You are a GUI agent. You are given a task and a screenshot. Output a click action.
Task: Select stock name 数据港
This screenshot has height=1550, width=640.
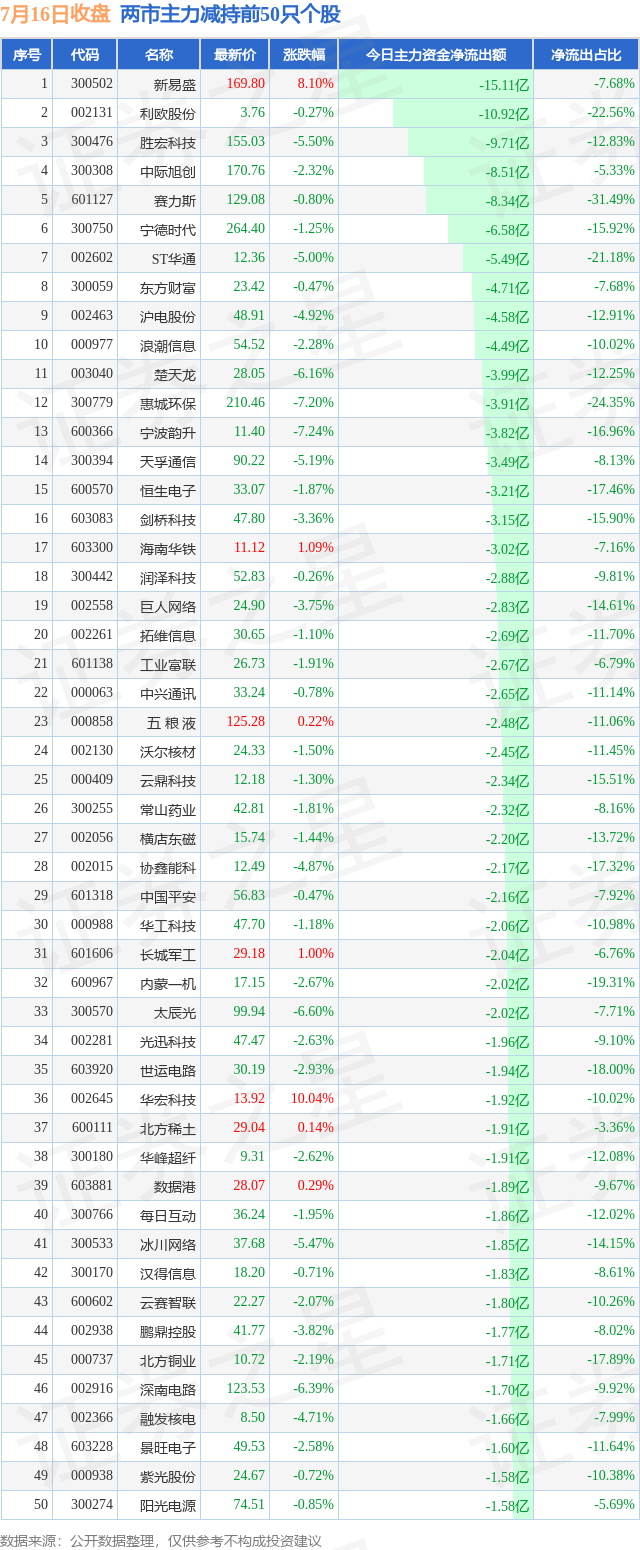pyautogui.click(x=175, y=1187)
